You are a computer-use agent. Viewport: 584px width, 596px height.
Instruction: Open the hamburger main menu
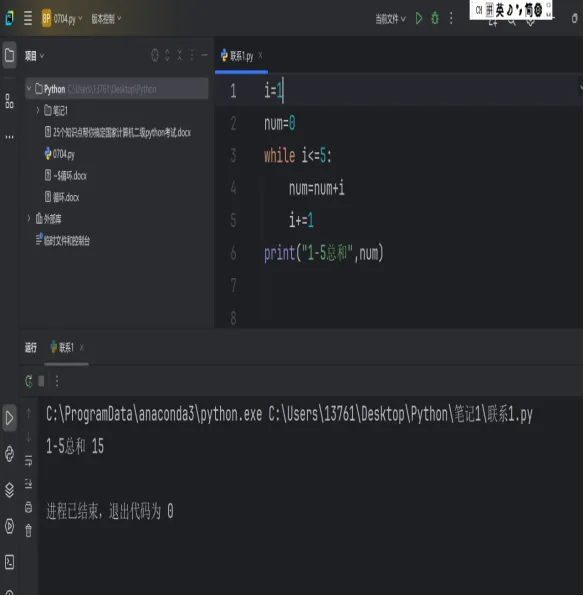(28, 18)
